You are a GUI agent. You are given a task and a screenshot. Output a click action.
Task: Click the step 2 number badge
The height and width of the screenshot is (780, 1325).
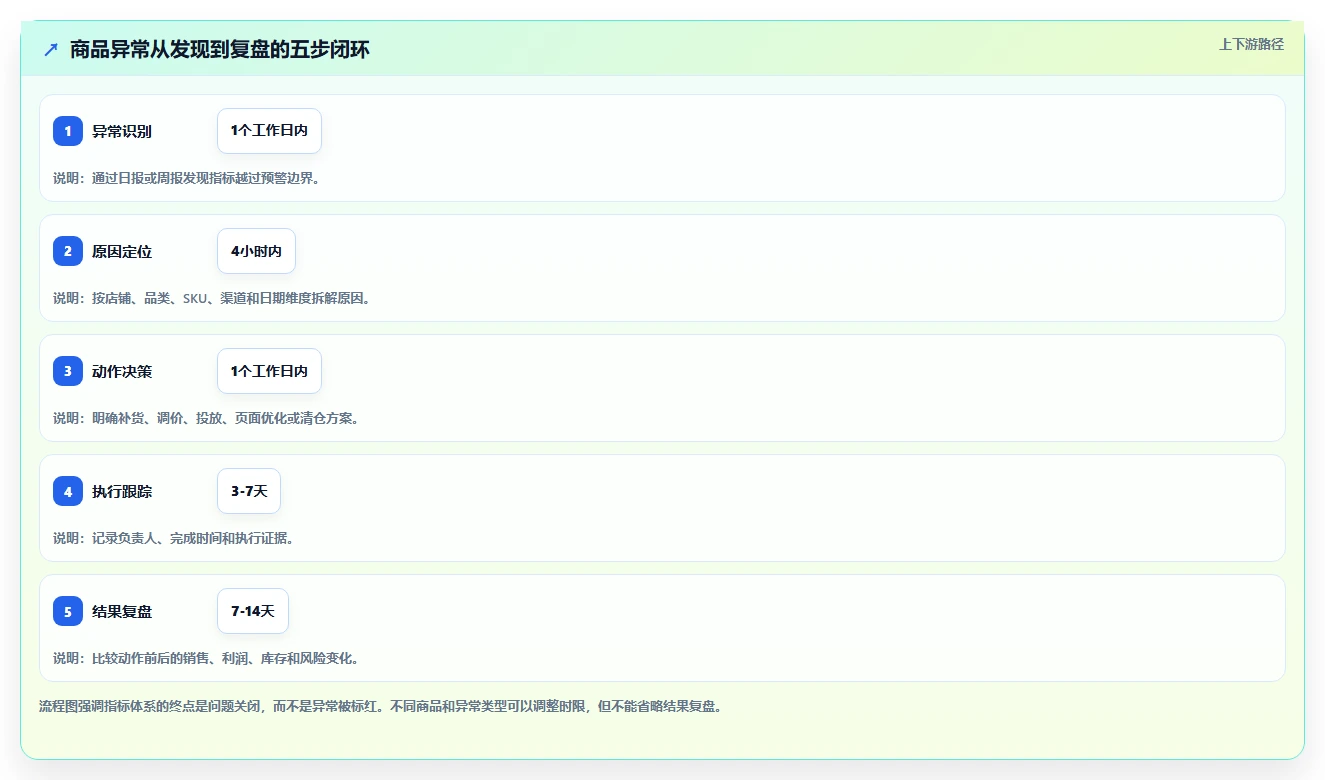(x=68, y=251)
